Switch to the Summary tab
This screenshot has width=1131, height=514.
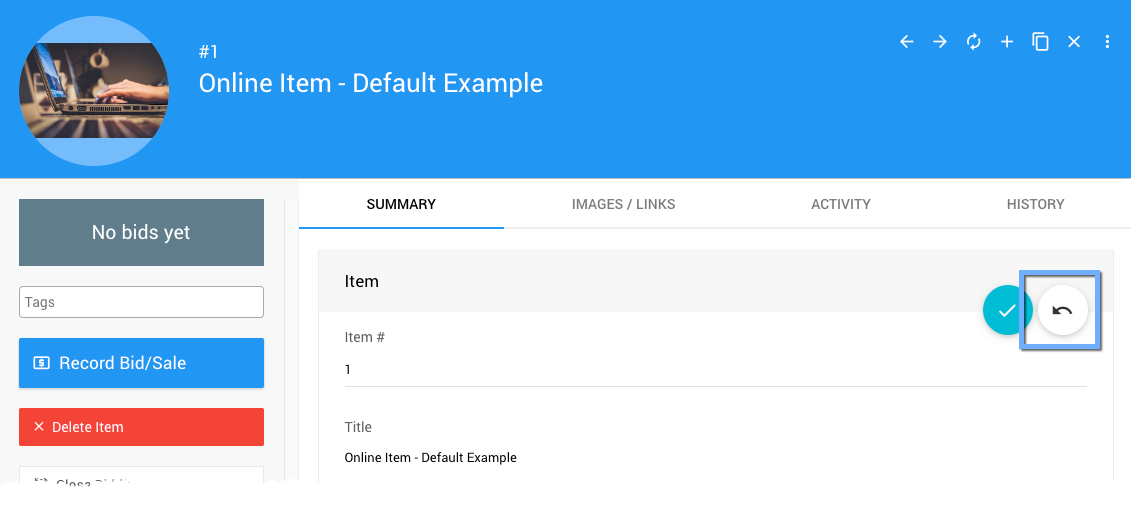pos(401,204)
